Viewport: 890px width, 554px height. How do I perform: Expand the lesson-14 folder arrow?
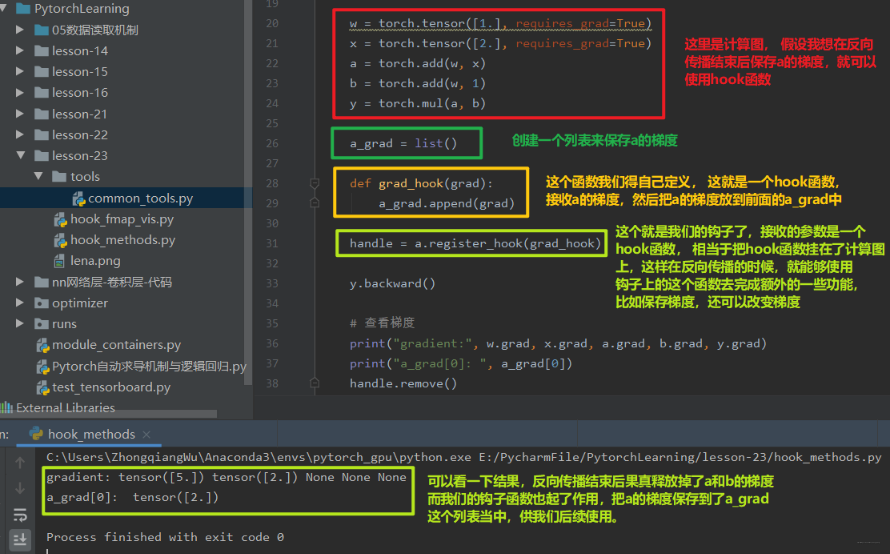coord(20,51)
